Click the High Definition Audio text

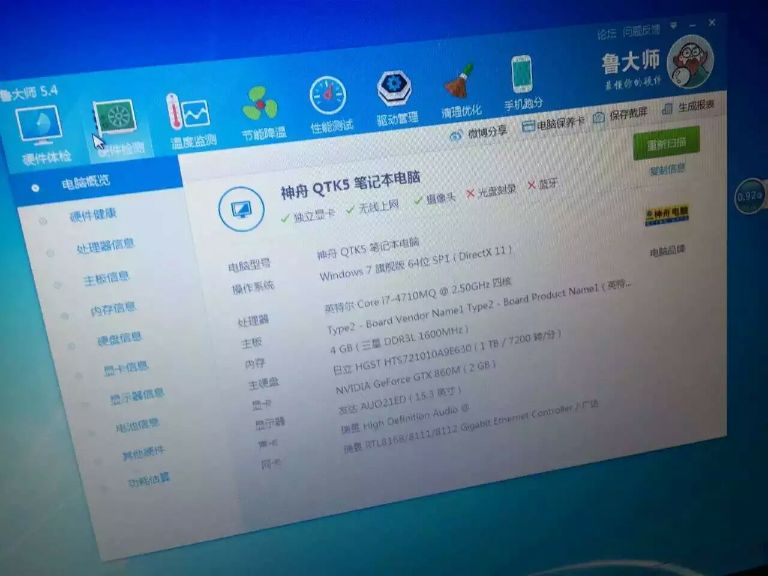pos(405,419)
